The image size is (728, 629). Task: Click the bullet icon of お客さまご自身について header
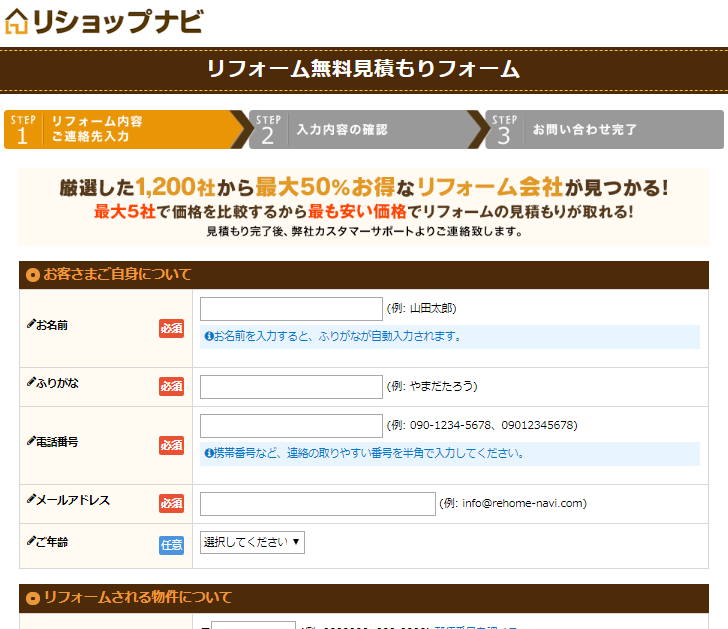point(33,275)
